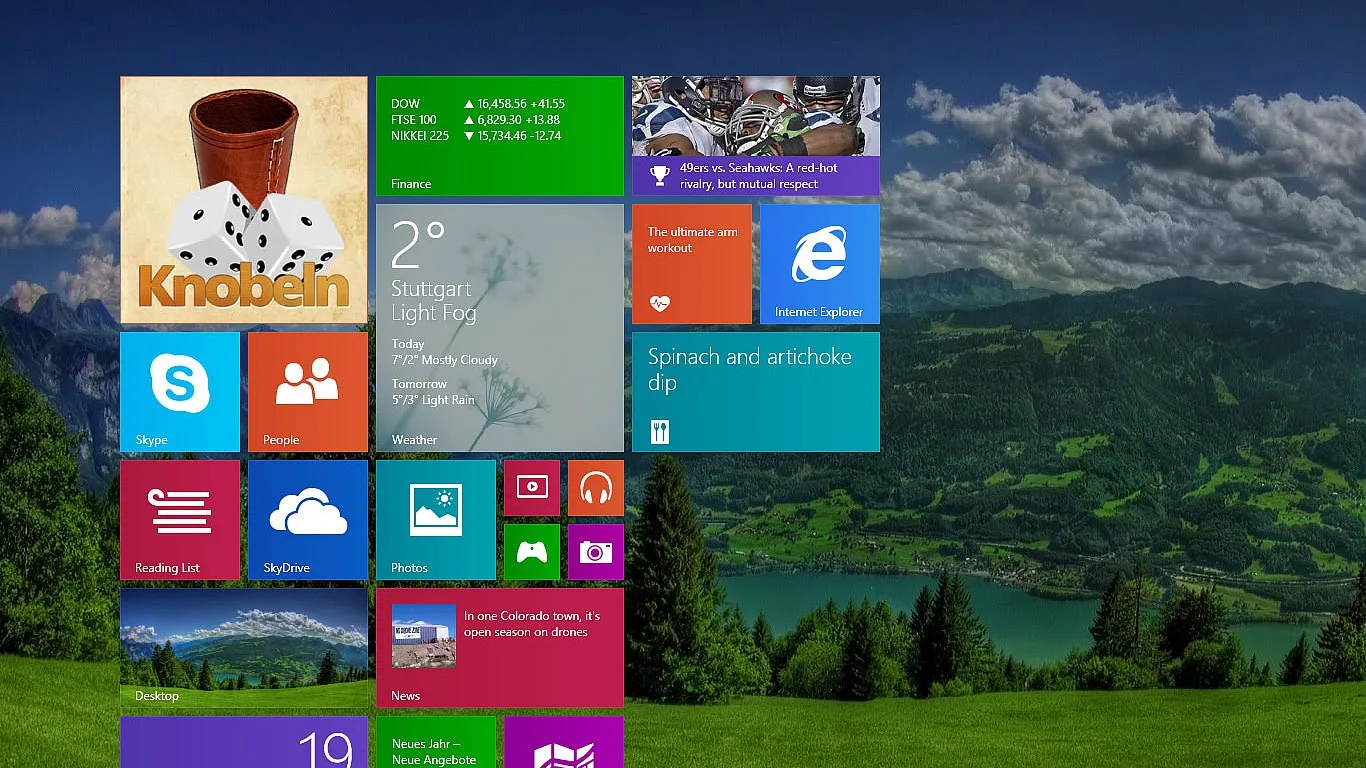Open the small Xbox Games tile
The image size is (1366, 768).
(x=532, y=552)
